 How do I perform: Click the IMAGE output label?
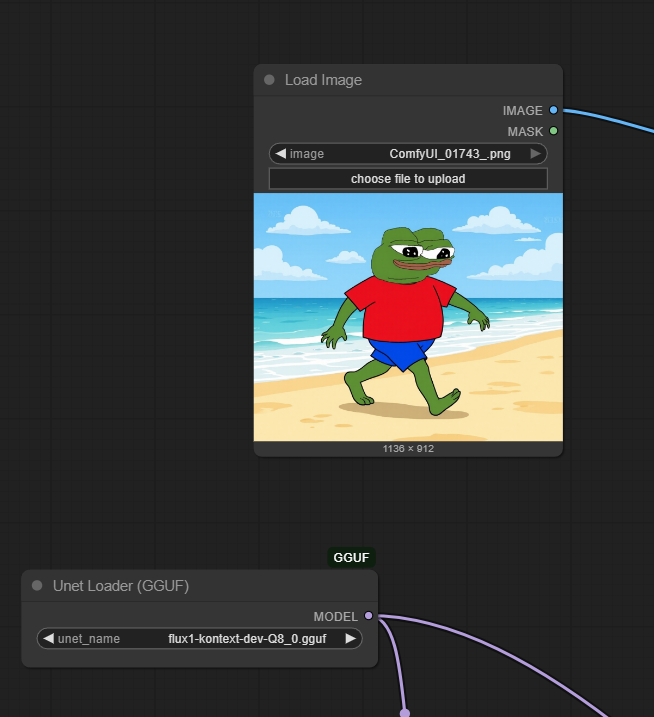522,111
